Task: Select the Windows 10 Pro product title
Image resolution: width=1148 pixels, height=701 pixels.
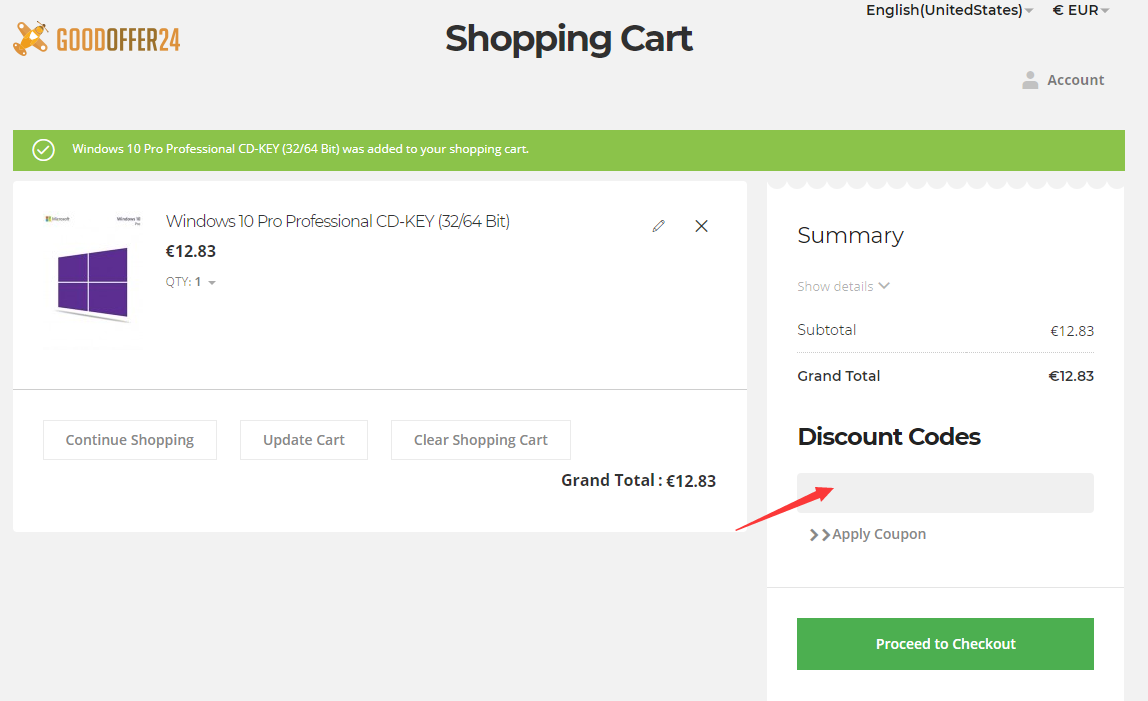Action: click(337, 221)
